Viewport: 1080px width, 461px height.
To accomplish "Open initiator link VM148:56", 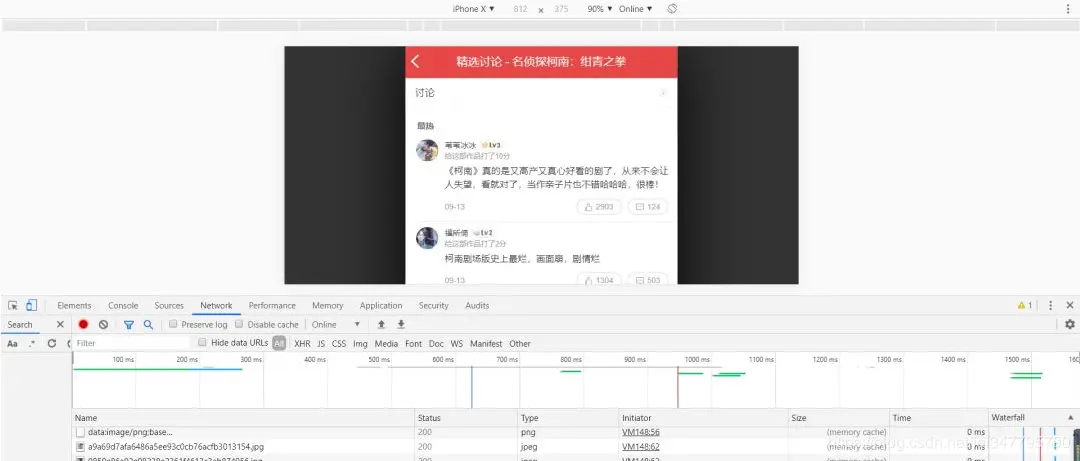I will point(641,432).
